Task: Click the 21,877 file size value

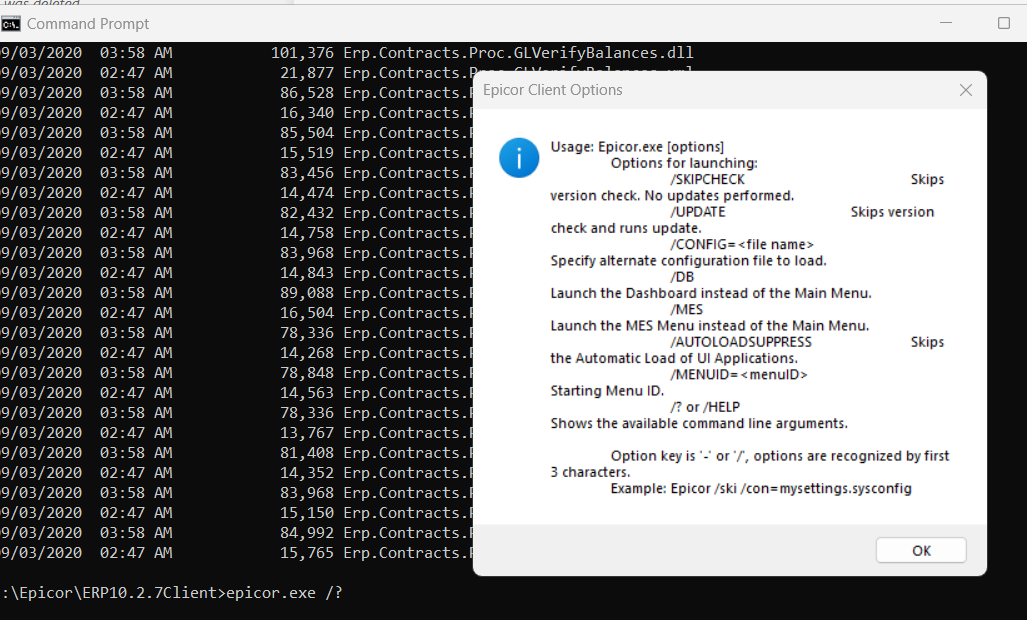Action: tap(307, 73)
